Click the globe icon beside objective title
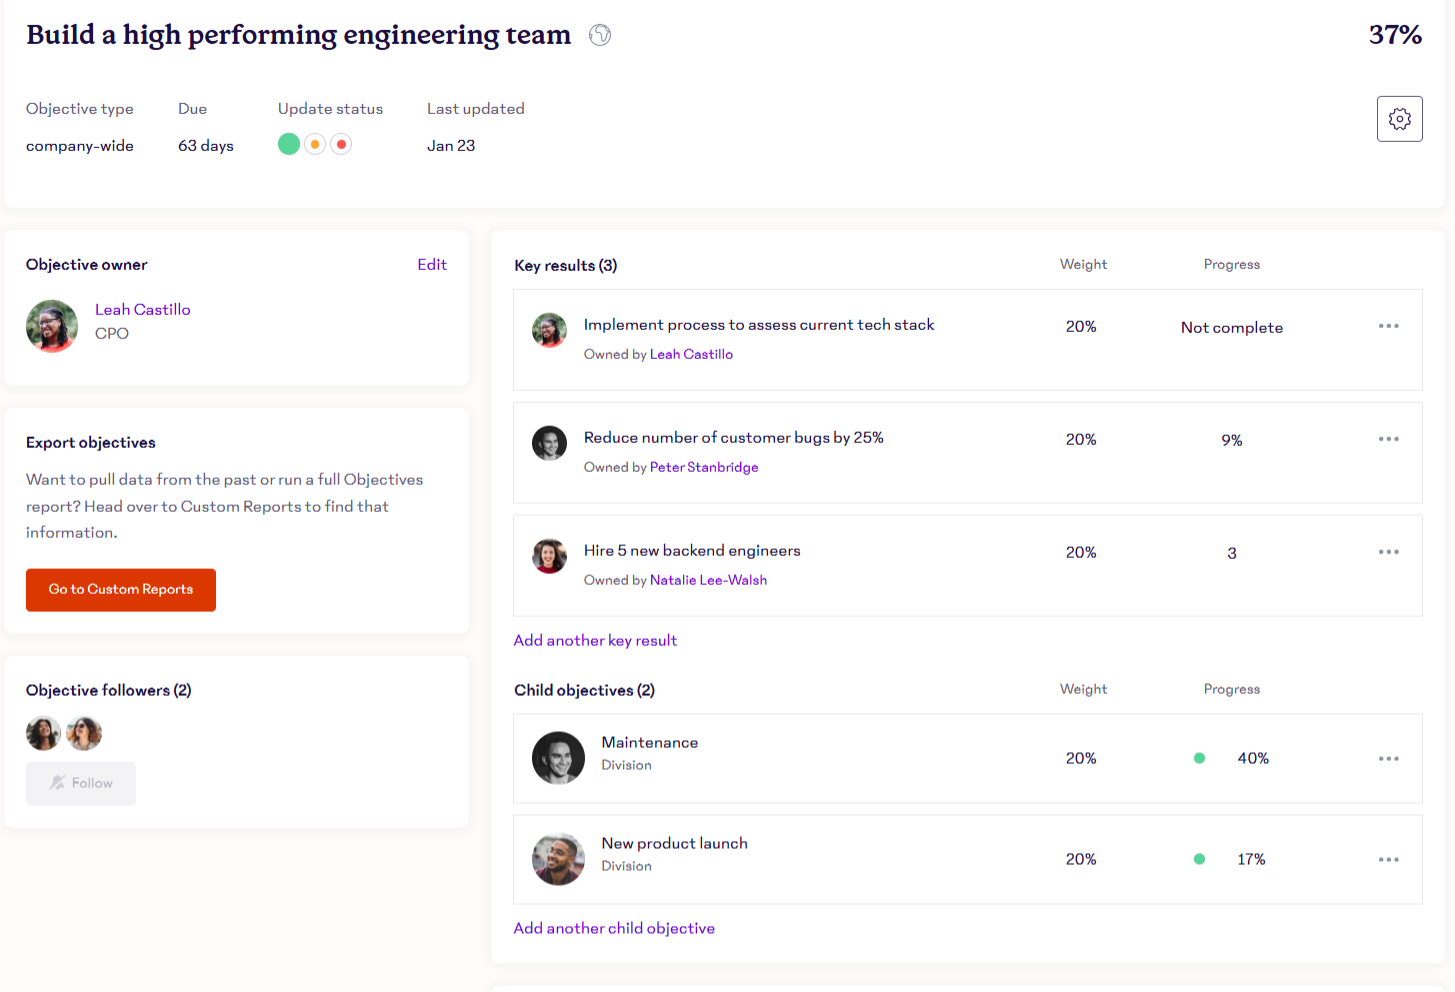Image resolution: width=1455 pixels, height=992 pixels. click(600, 35)
